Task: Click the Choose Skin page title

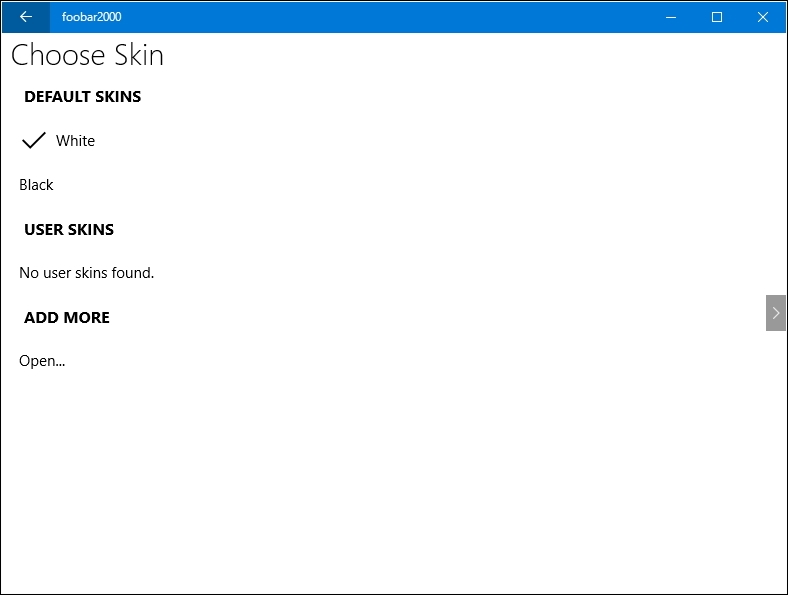Action: (87, 55)
